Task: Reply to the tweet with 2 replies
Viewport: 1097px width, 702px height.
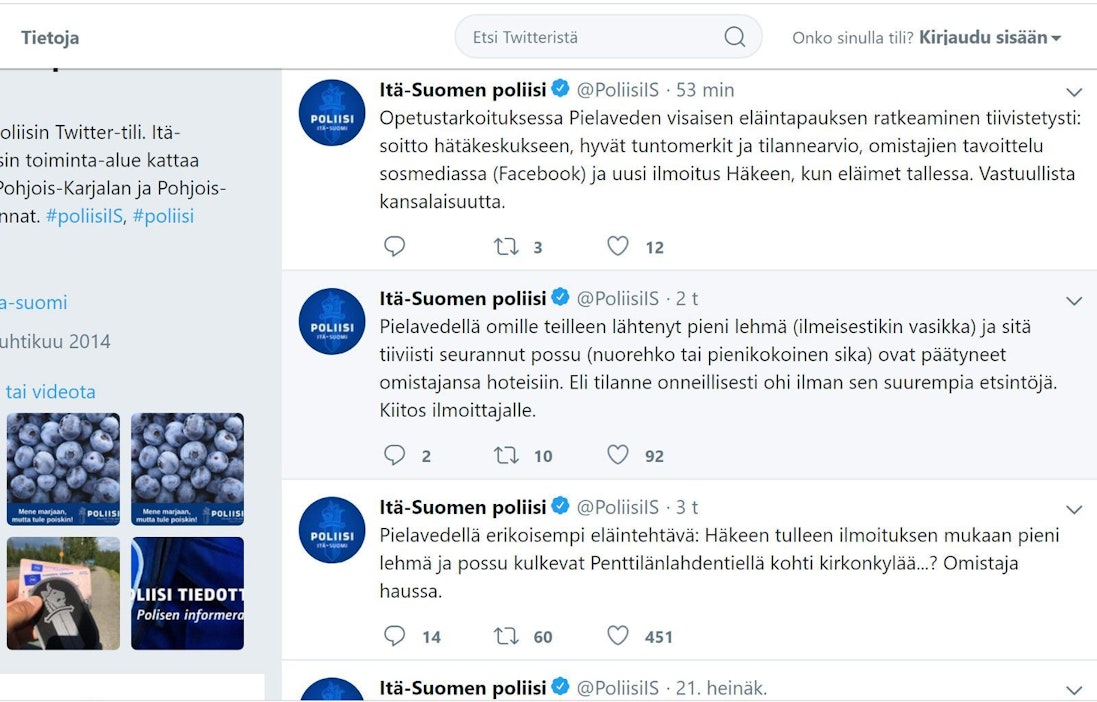Action: tap(395, 455)
